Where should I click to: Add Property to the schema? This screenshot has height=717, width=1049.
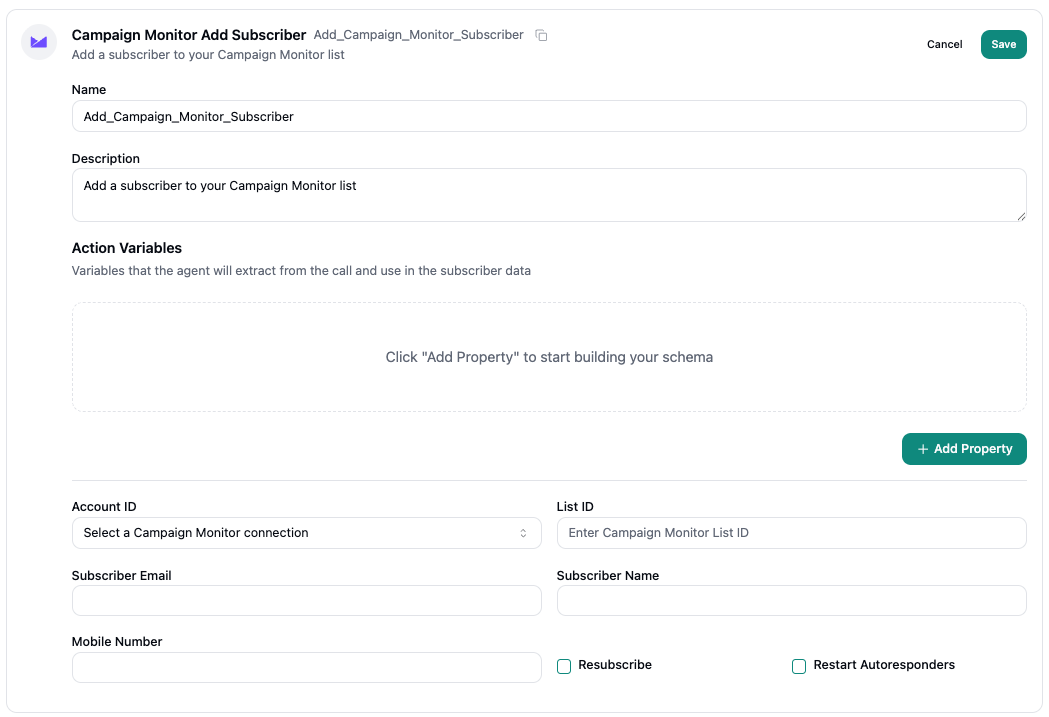(x=964, y=449)
